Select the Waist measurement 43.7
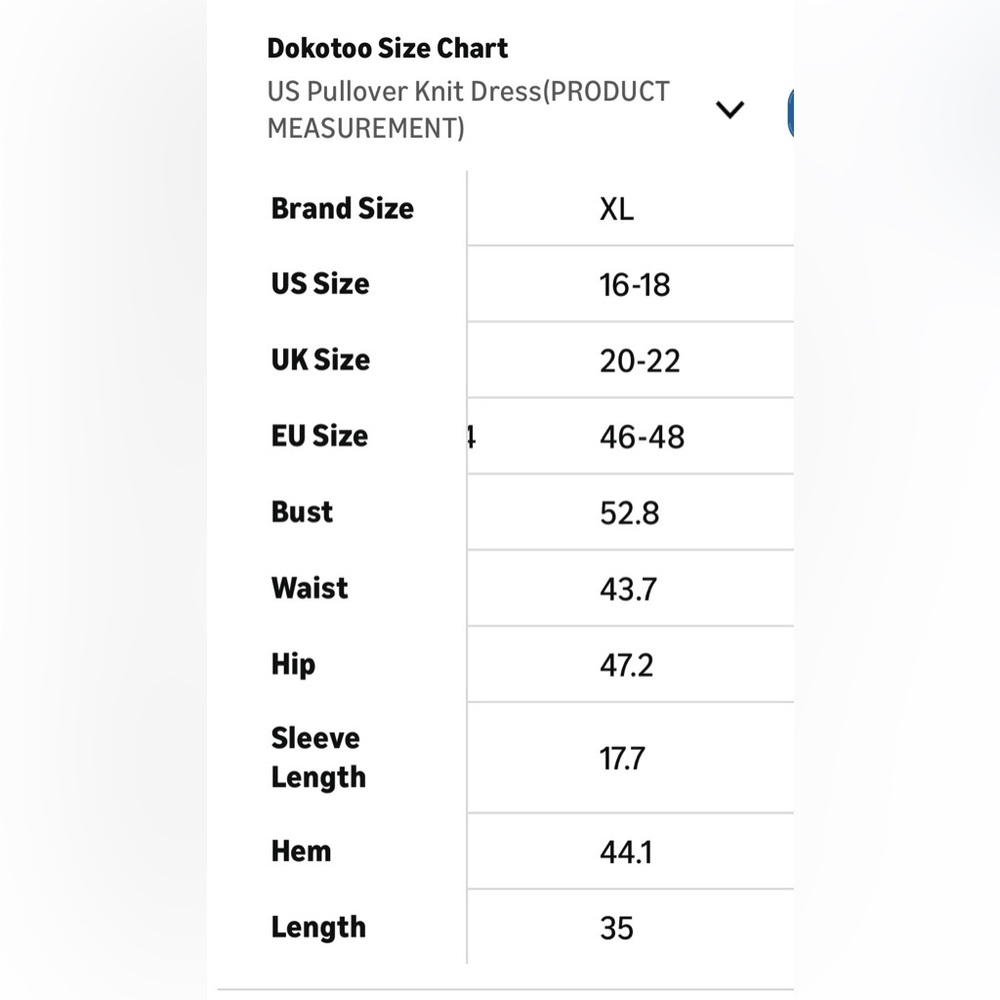This screenshot has height=1000, width=1000. (628, 589)
